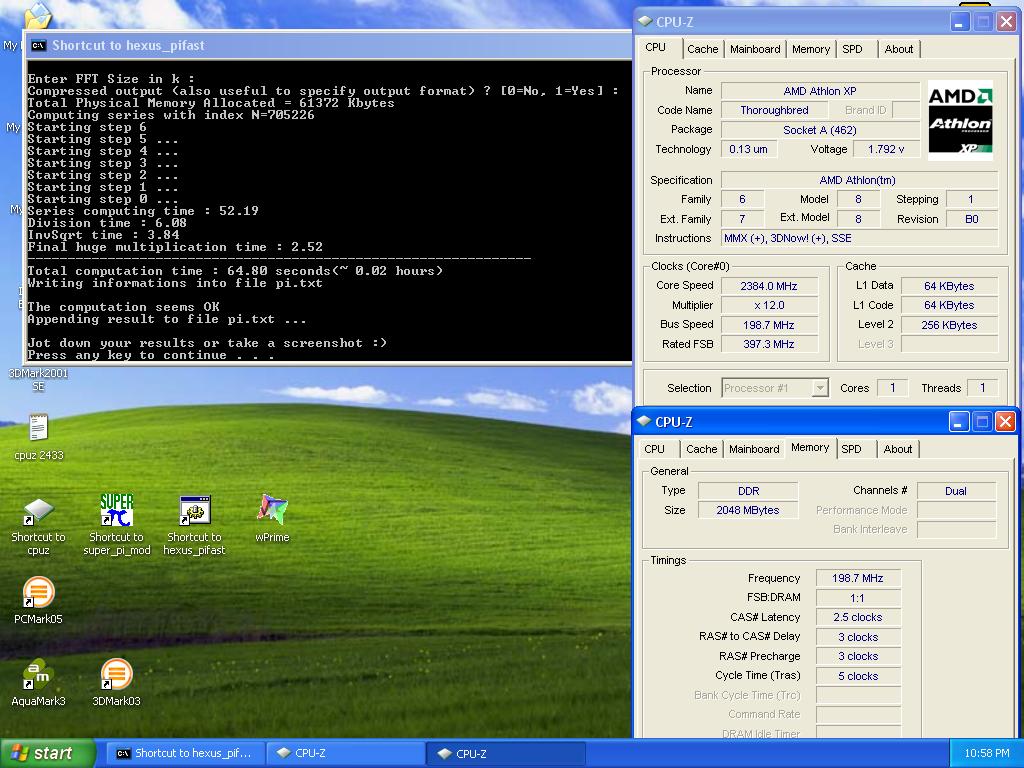Click the CPU-Z title bar icon of top window
1024x768 pixels.
tap(645, 22)
